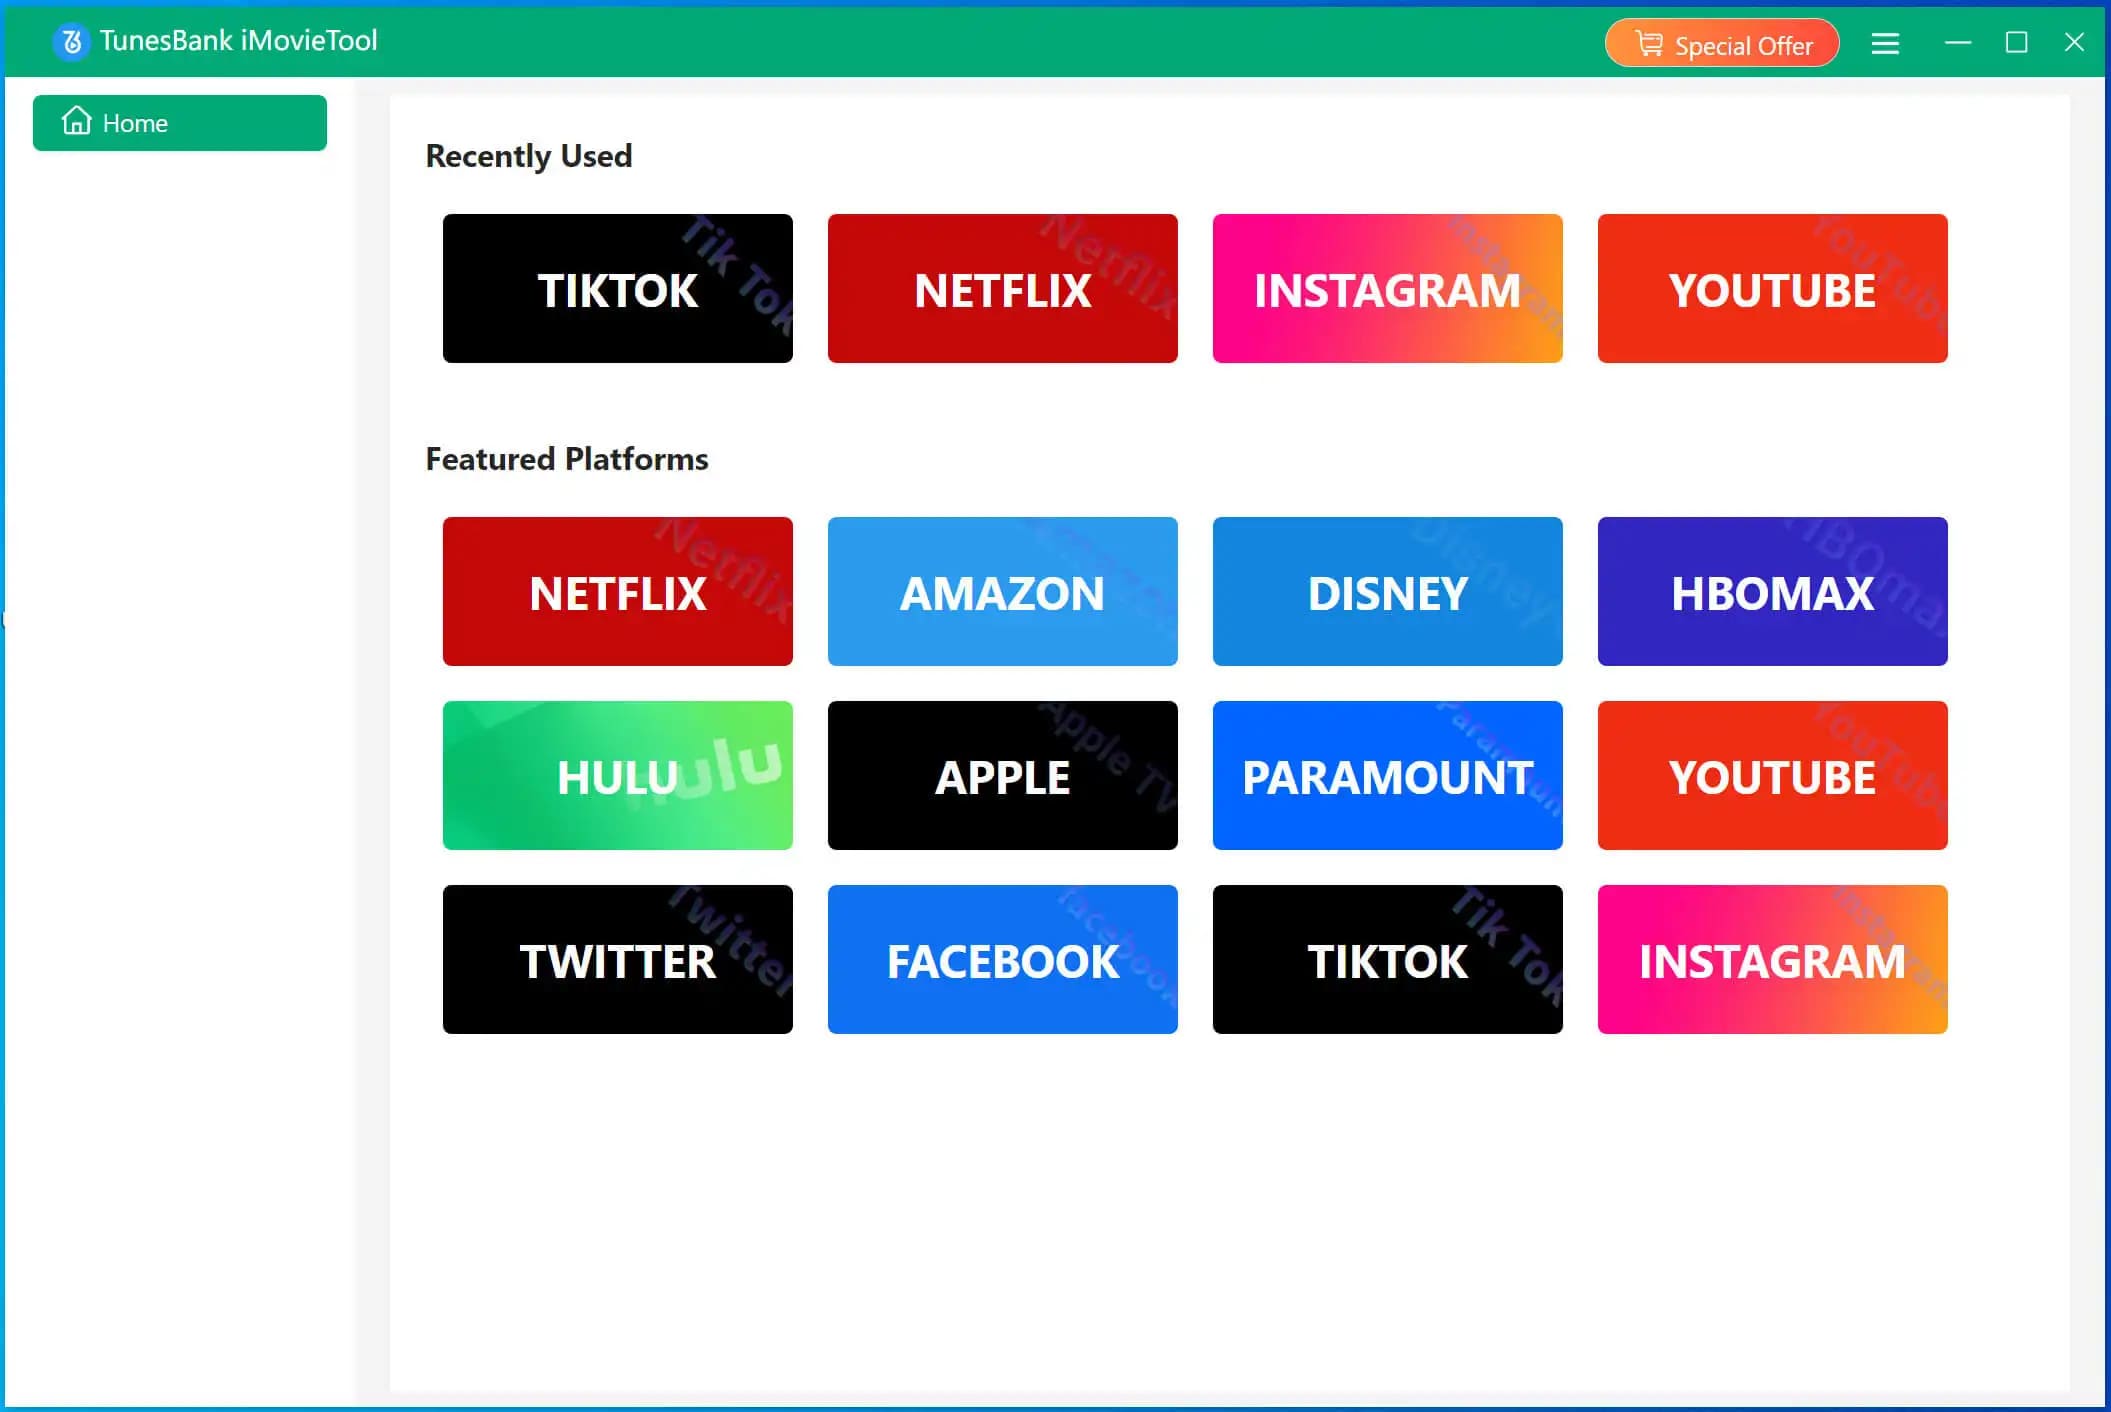Pick YouTube under Featured Platforms
2111x1412 pixels.
click(x=1772, y=776)
